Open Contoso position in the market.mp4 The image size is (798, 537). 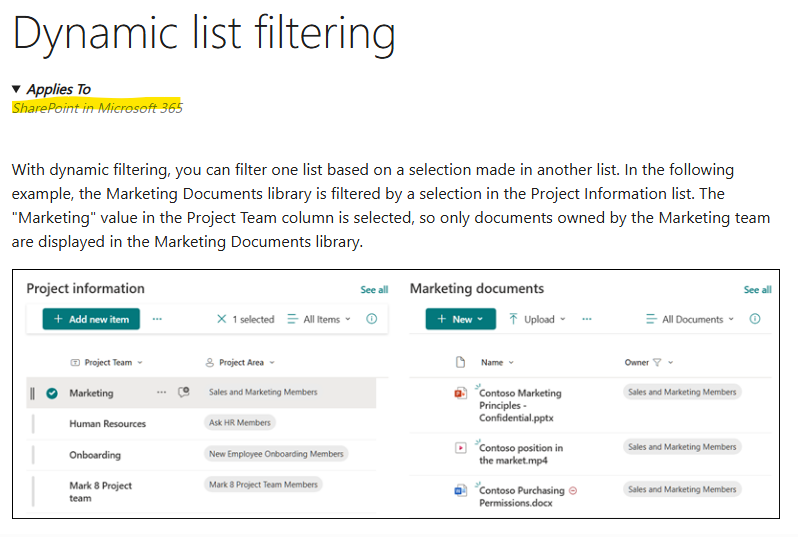pyautogui.click(x=521, y=454)
